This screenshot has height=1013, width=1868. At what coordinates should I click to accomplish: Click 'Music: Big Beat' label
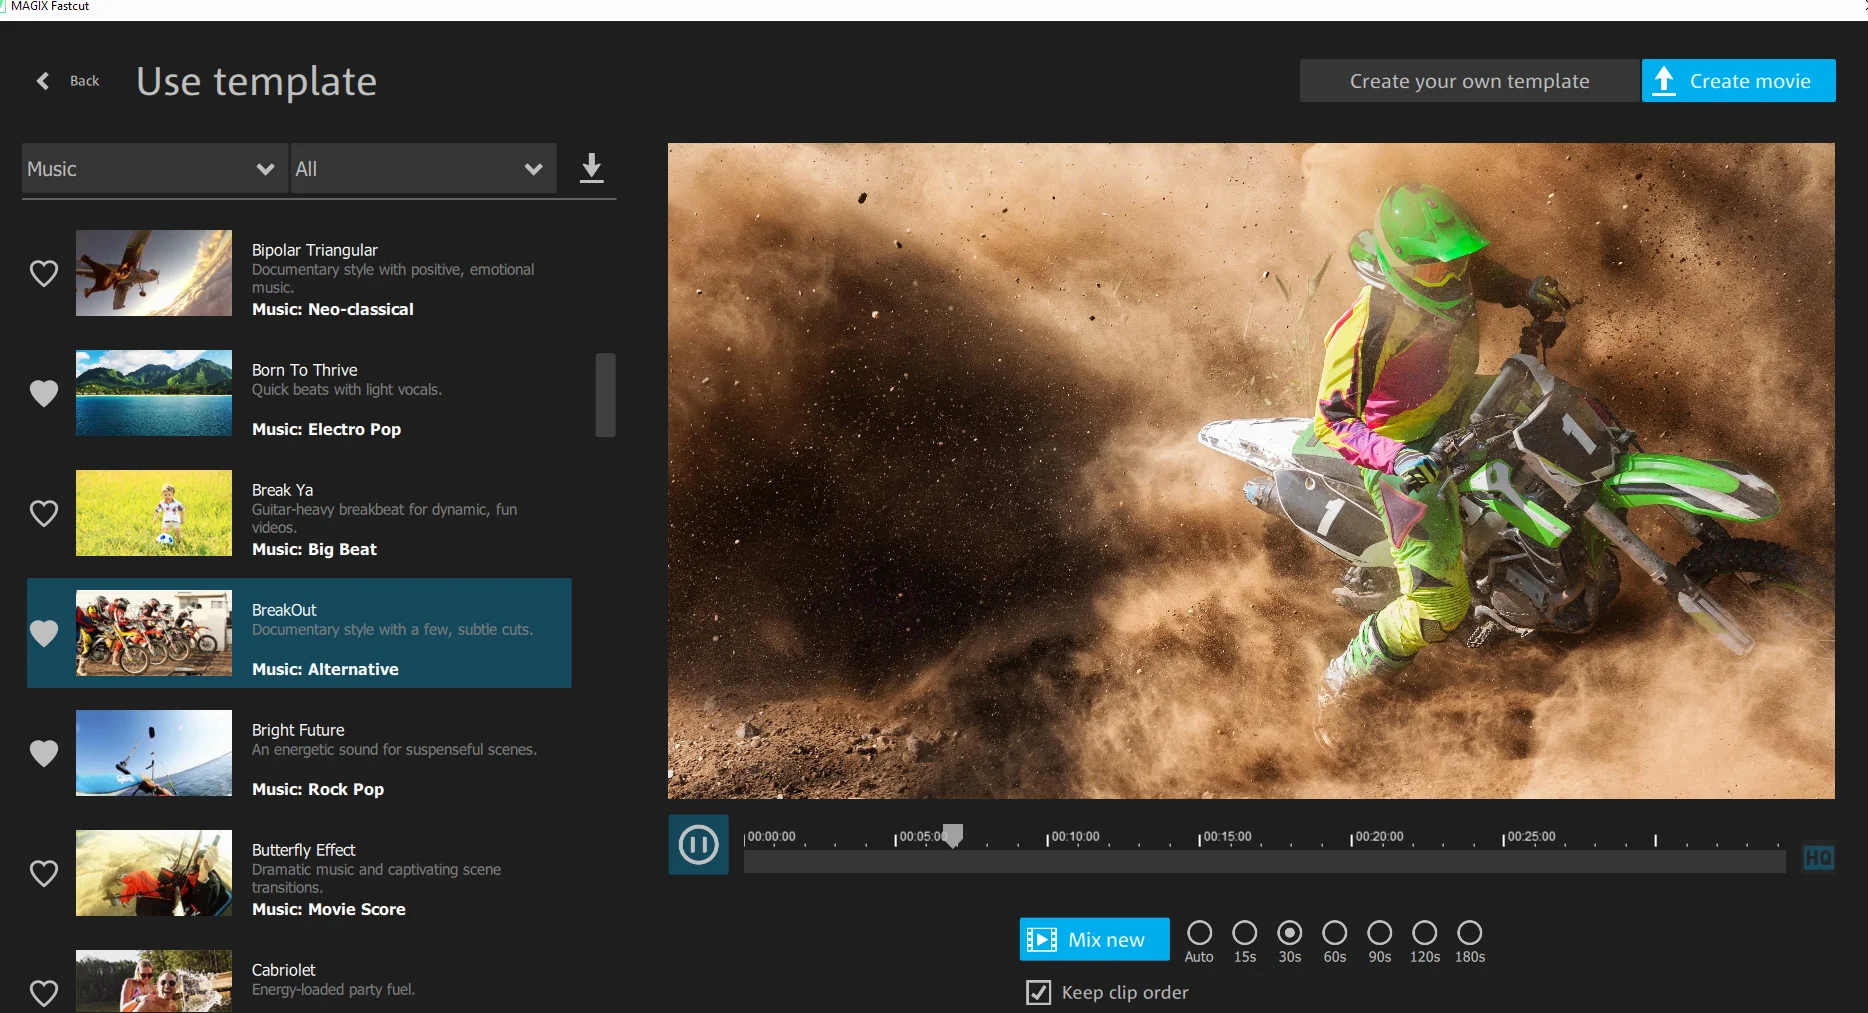(x=314, y=549)
